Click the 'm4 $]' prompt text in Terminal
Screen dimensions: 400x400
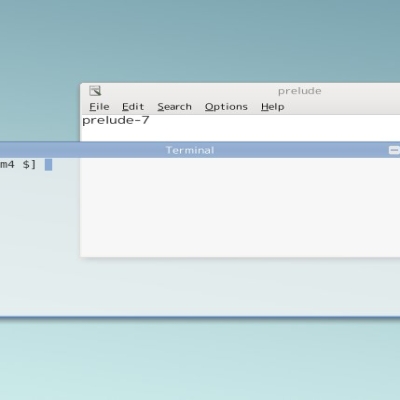pos(18,164)
